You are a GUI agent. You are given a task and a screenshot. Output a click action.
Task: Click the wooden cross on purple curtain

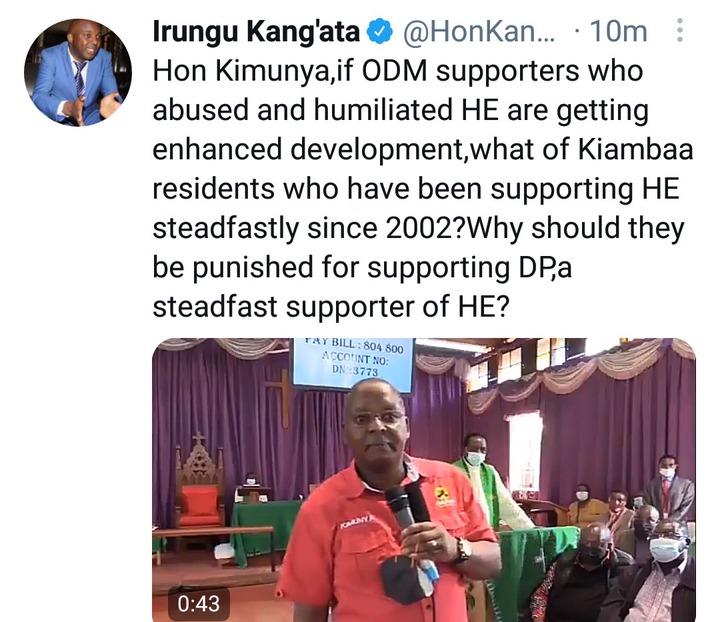click(281, 397)
